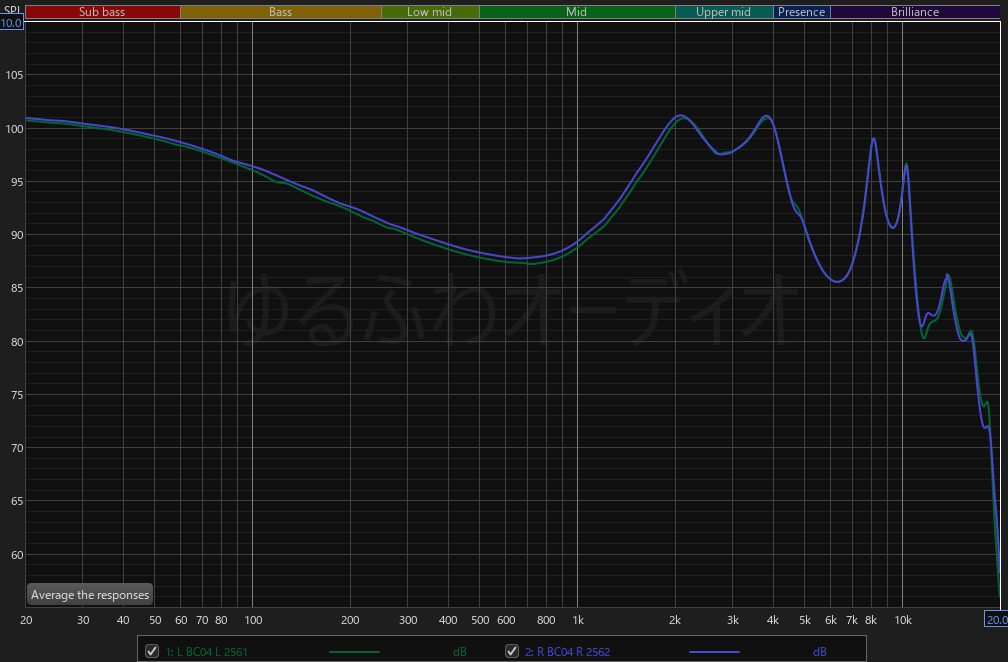Click the 100 SPL axis tick label
The height and width of the screenshot is (662, 1008).
14,129
